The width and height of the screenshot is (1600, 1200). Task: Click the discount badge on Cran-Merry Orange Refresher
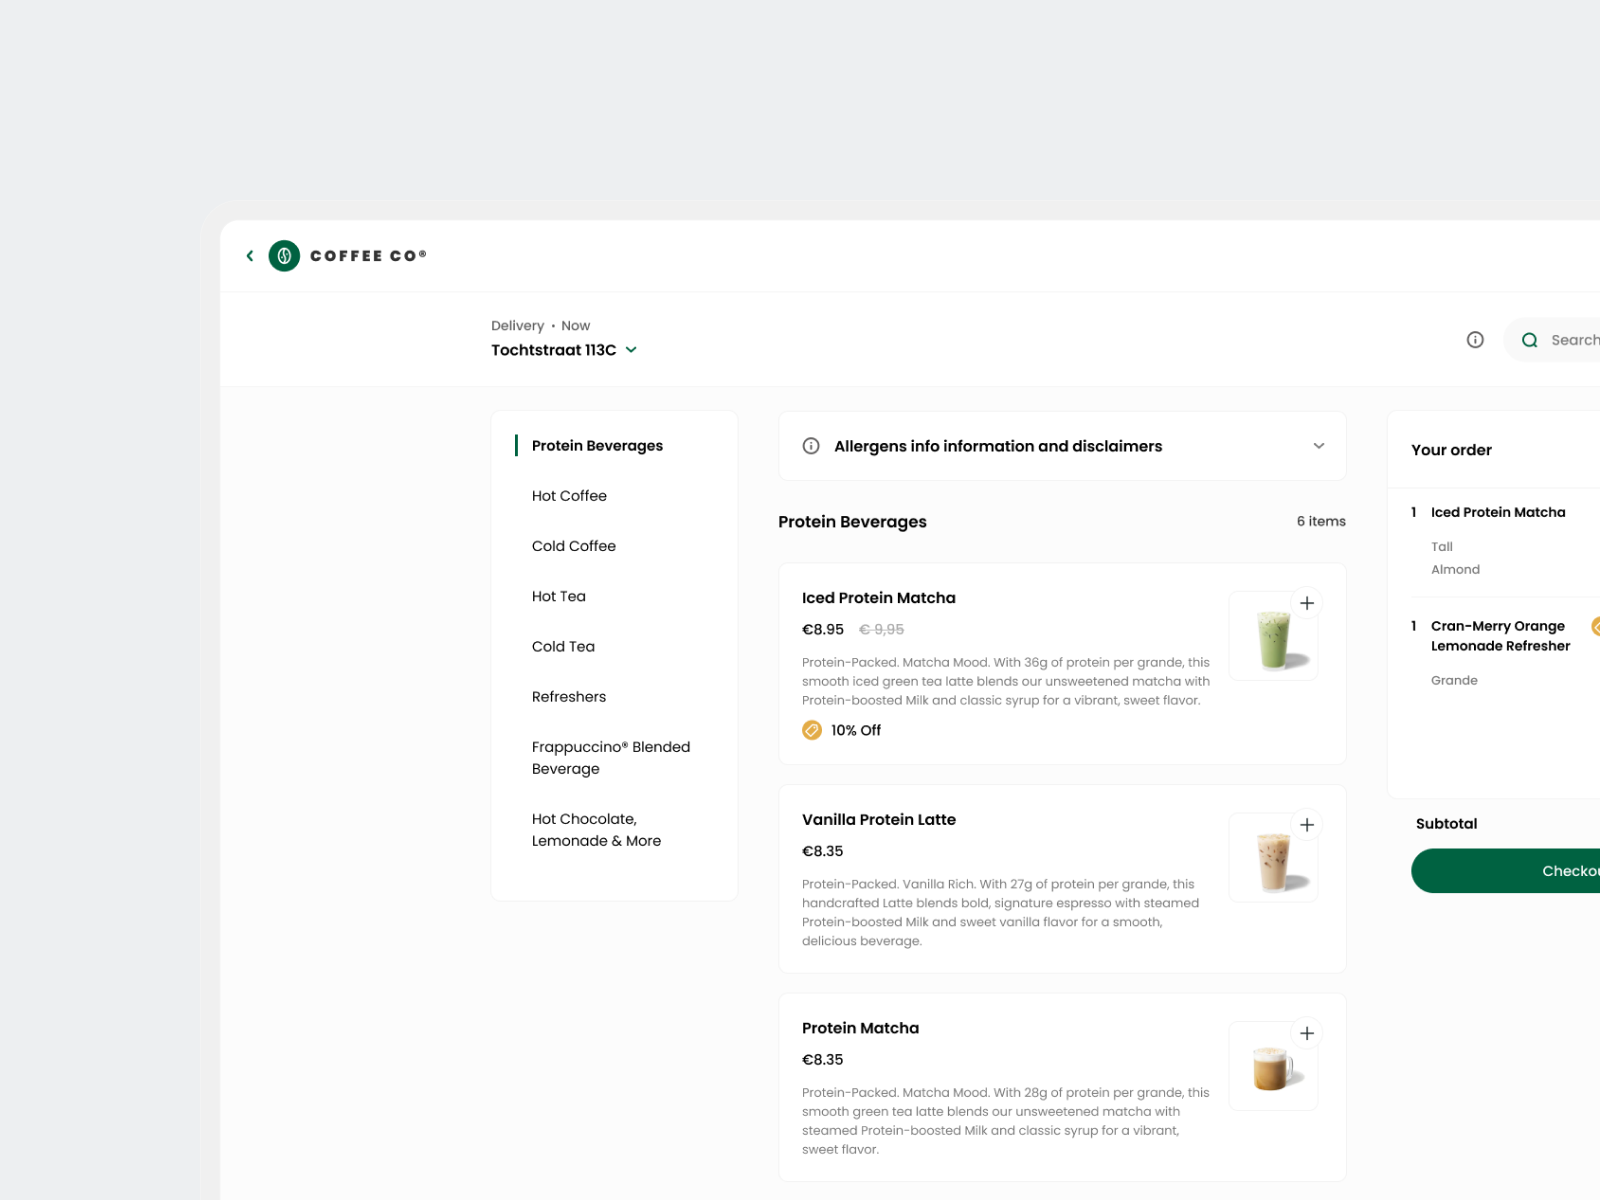[1595, 626]
